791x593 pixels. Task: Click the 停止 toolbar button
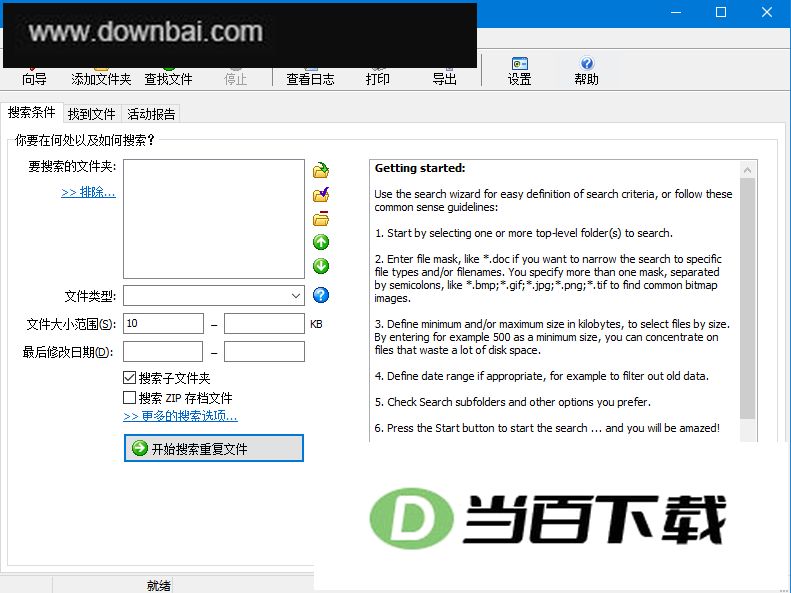pos(235,79)
